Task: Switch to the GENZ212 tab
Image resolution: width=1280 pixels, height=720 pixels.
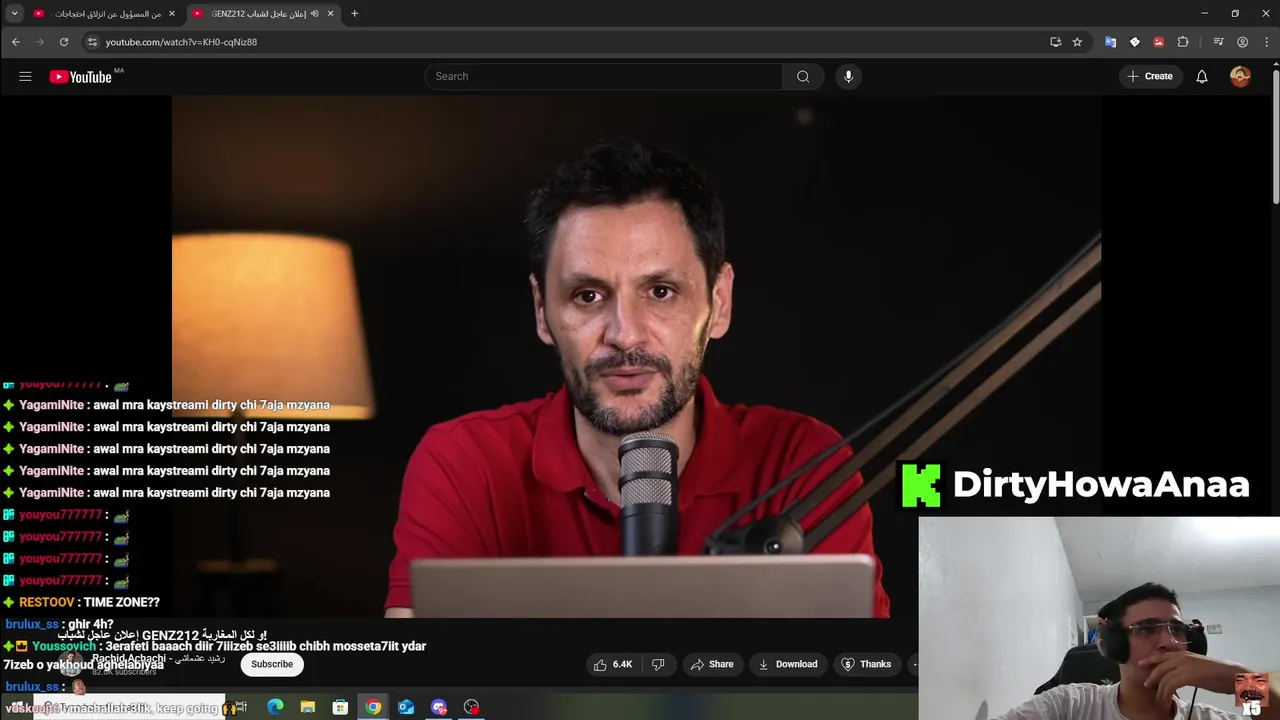Action: tap(264, 14)
